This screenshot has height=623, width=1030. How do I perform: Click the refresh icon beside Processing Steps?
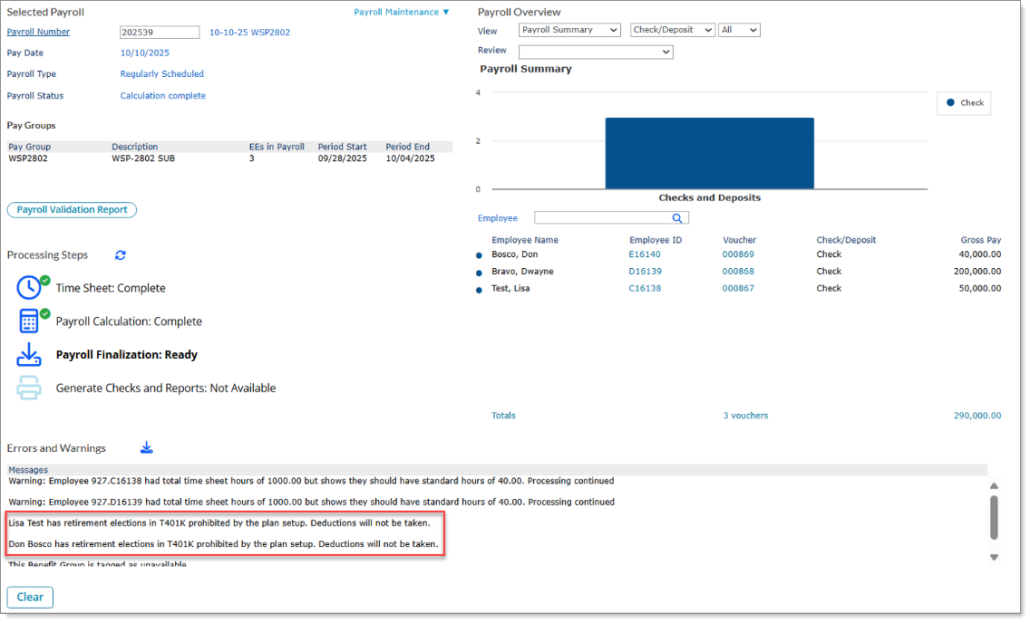click(x=120, y=255)
